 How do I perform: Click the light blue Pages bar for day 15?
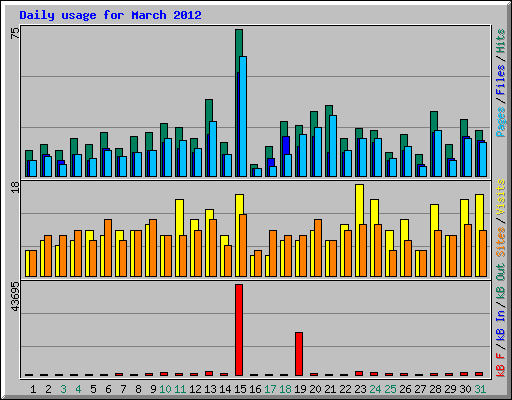coord(243,116)
